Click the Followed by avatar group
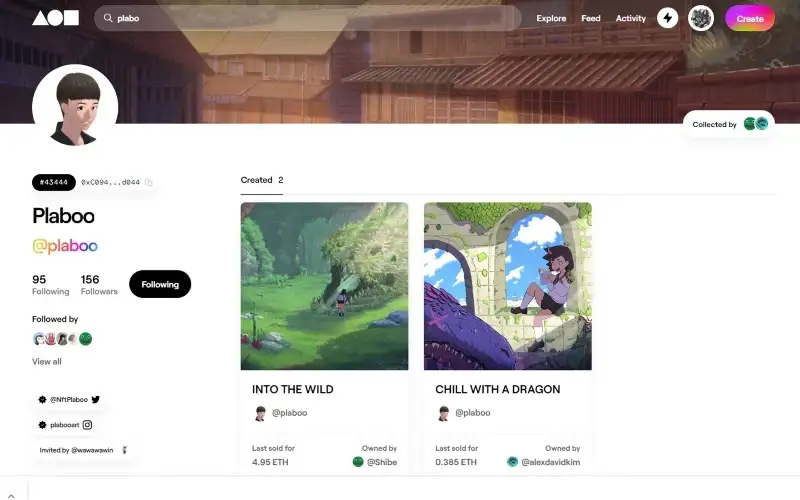 click(62, 339)
